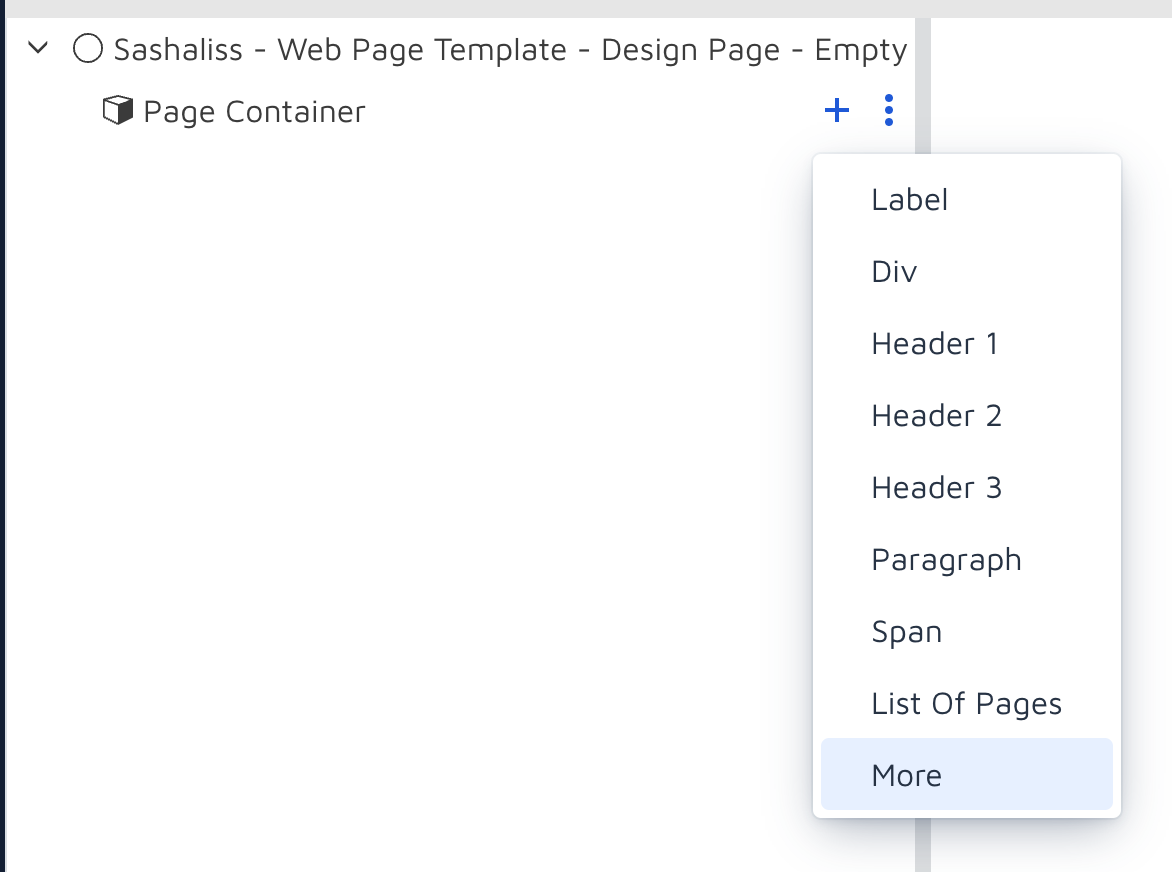
Task: Select the Page Container tree item
Action: point(255,111)
